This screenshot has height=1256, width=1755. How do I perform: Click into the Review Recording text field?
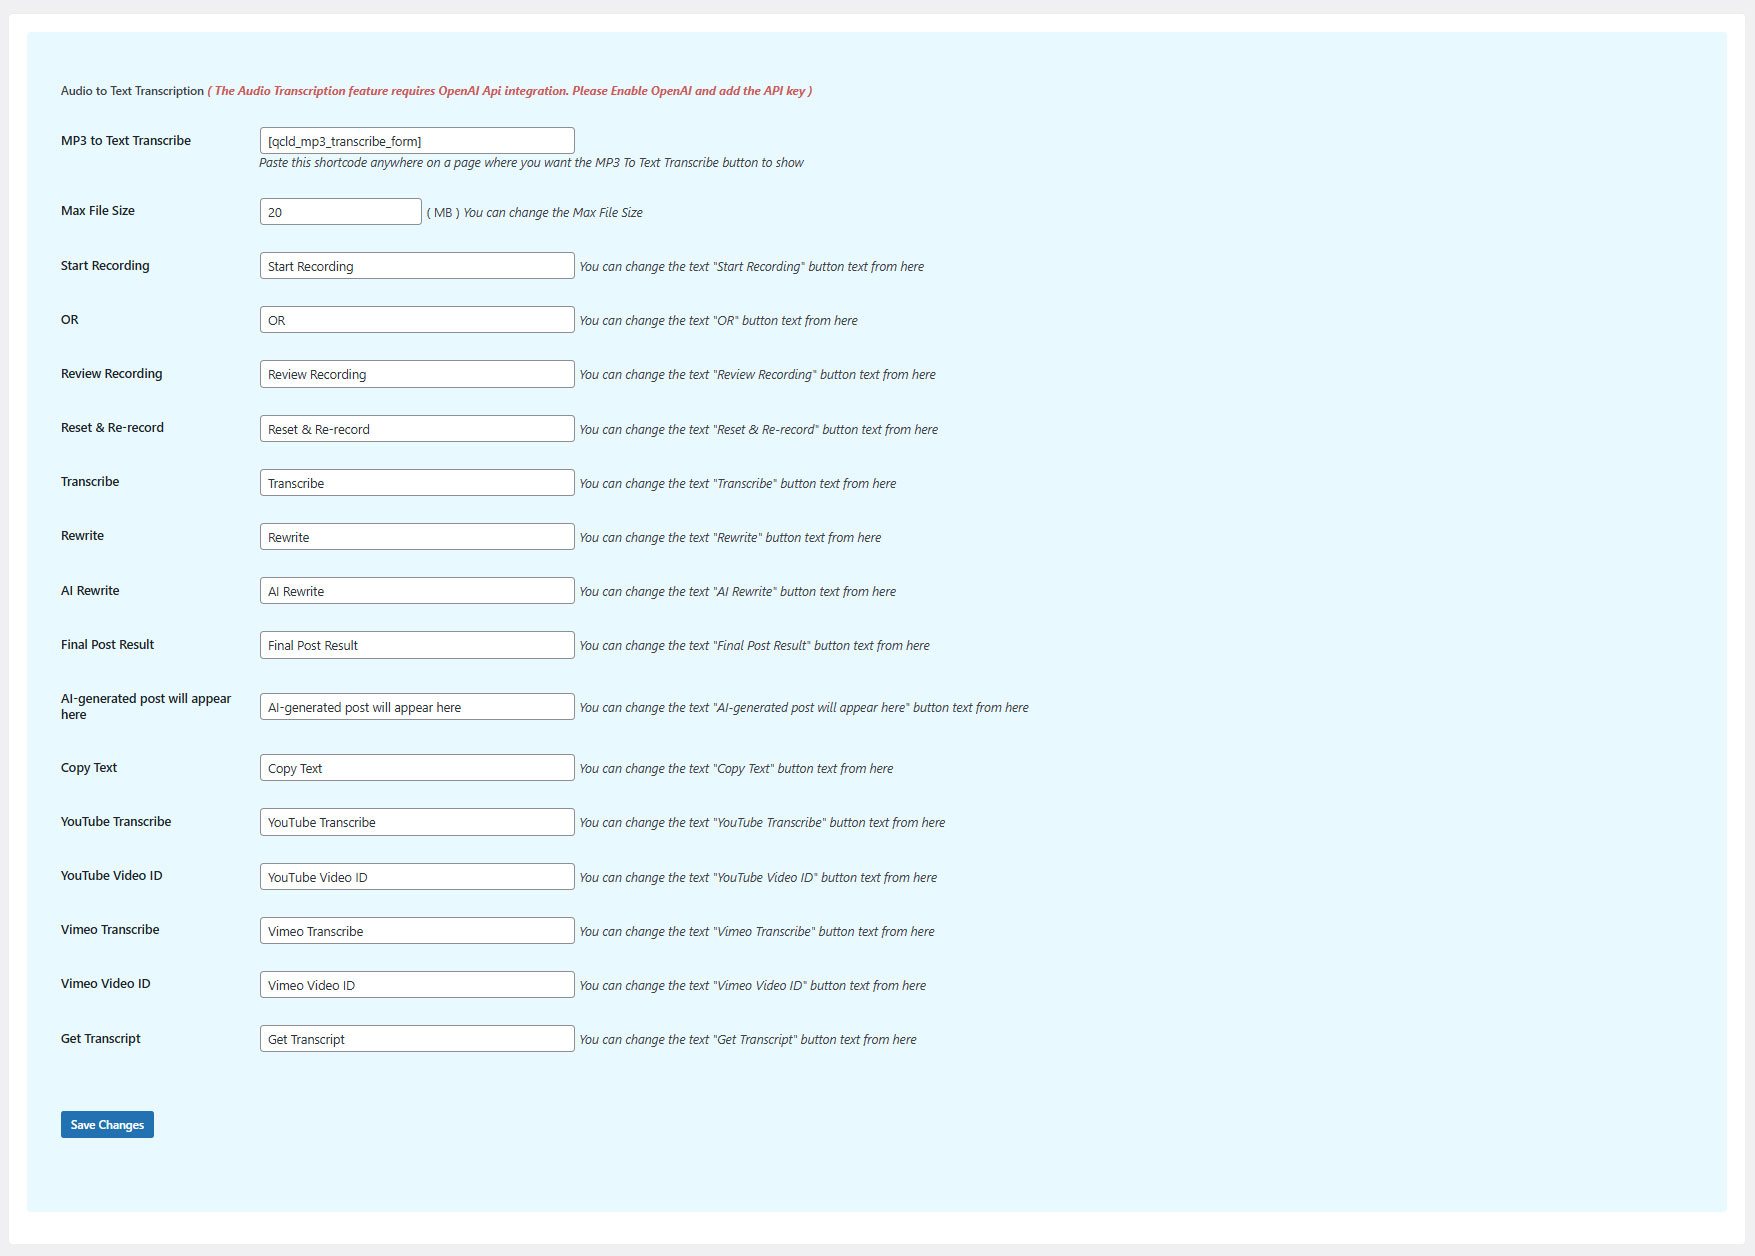pyautogui.click(x=416, y=374)
